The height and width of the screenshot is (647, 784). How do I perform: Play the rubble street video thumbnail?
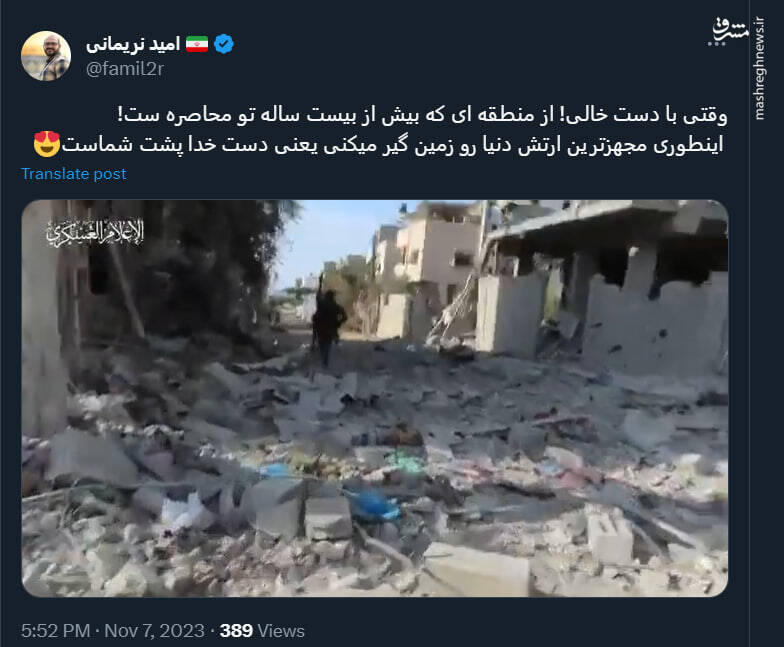tap(374, 398)
